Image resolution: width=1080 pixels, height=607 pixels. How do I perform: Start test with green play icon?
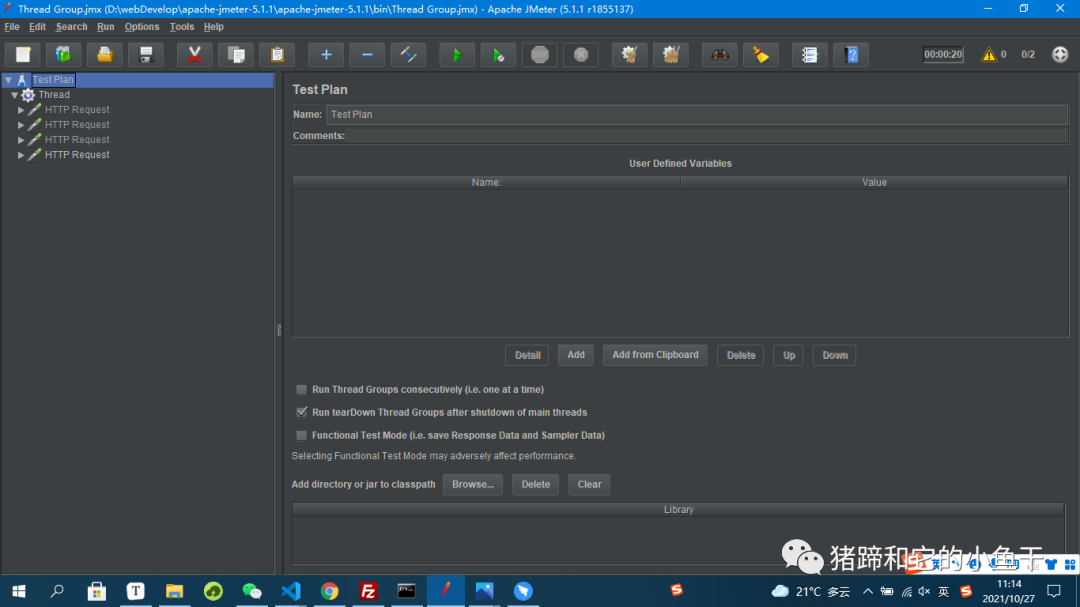457,54
